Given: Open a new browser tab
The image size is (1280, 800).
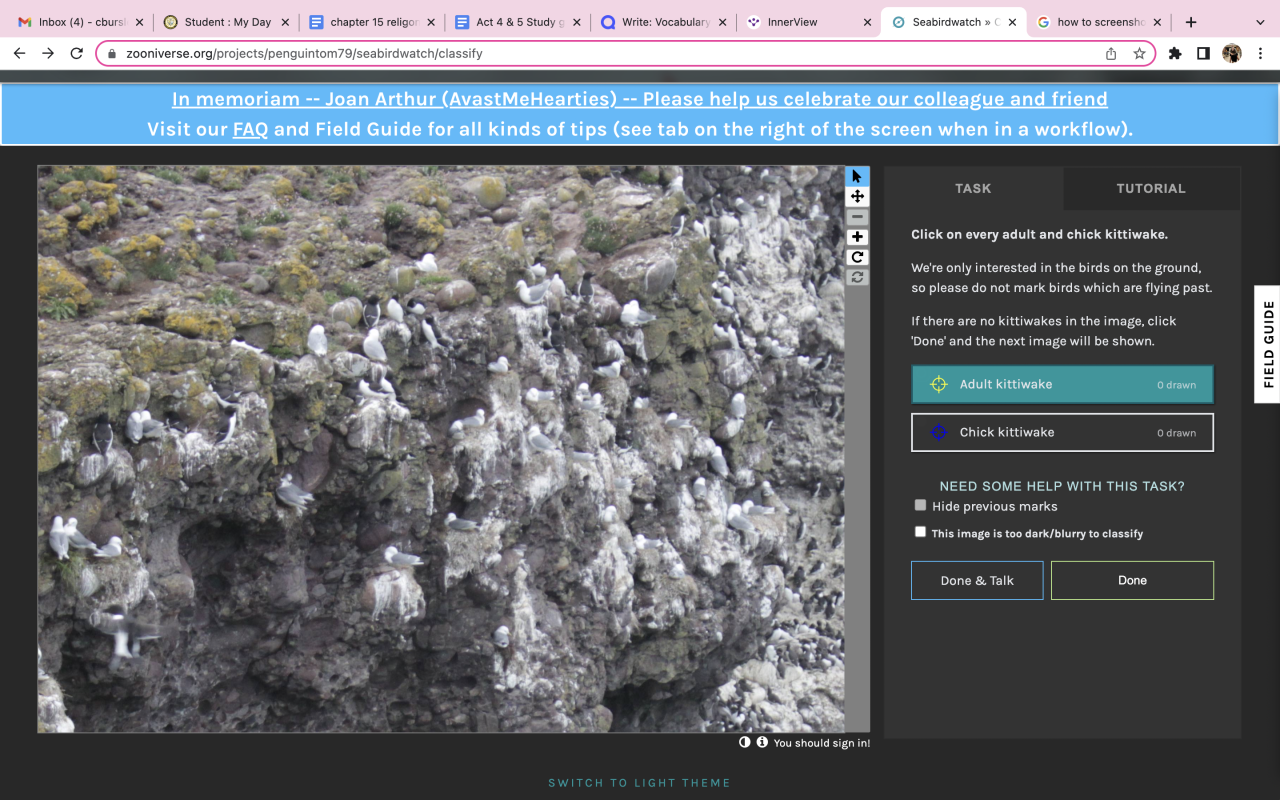Looking at the screenshot, I should [1191, 22].
